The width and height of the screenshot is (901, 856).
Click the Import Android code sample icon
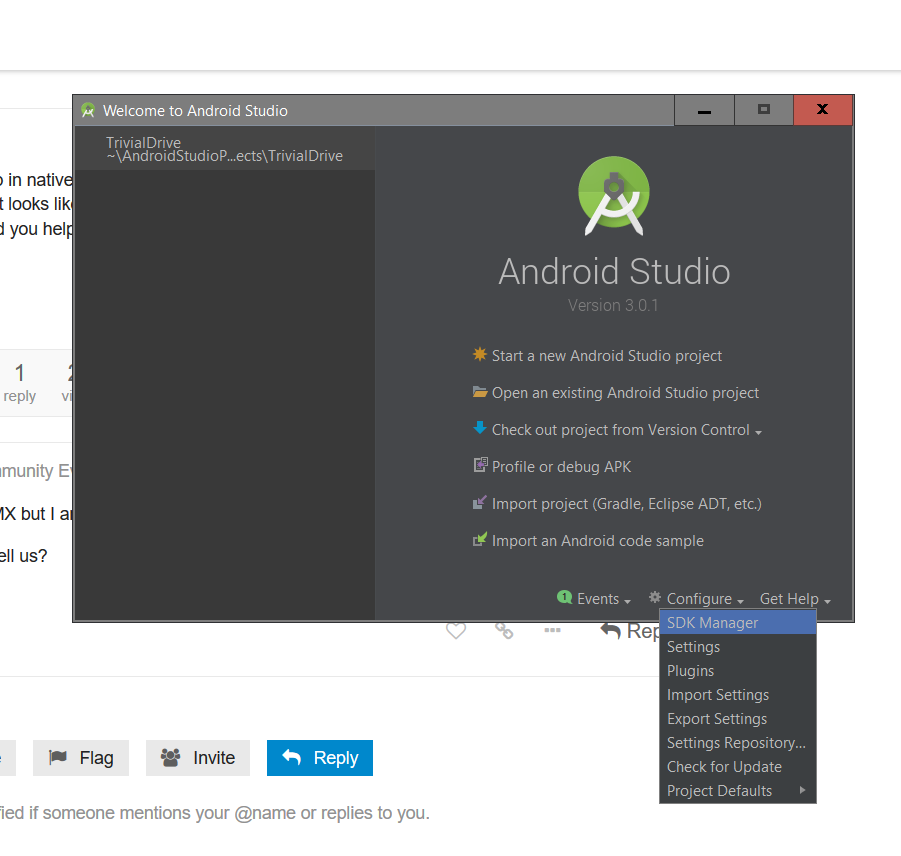click(480, 540)
